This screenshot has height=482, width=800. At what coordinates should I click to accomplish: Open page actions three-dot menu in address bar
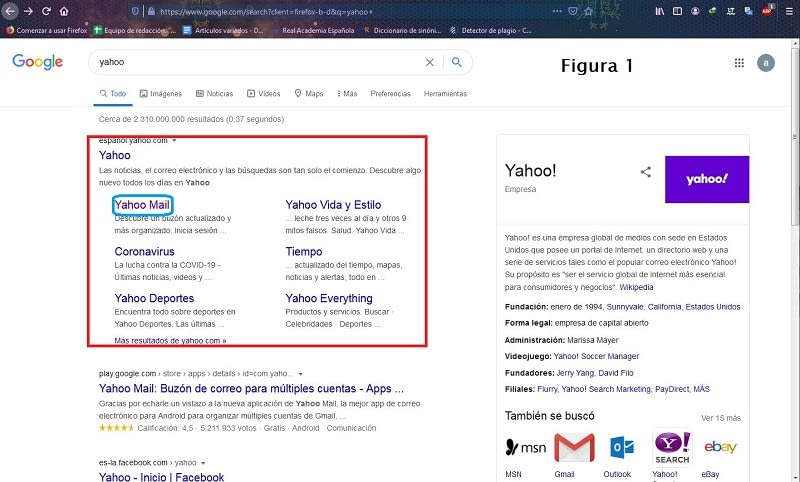pos(557,11)
